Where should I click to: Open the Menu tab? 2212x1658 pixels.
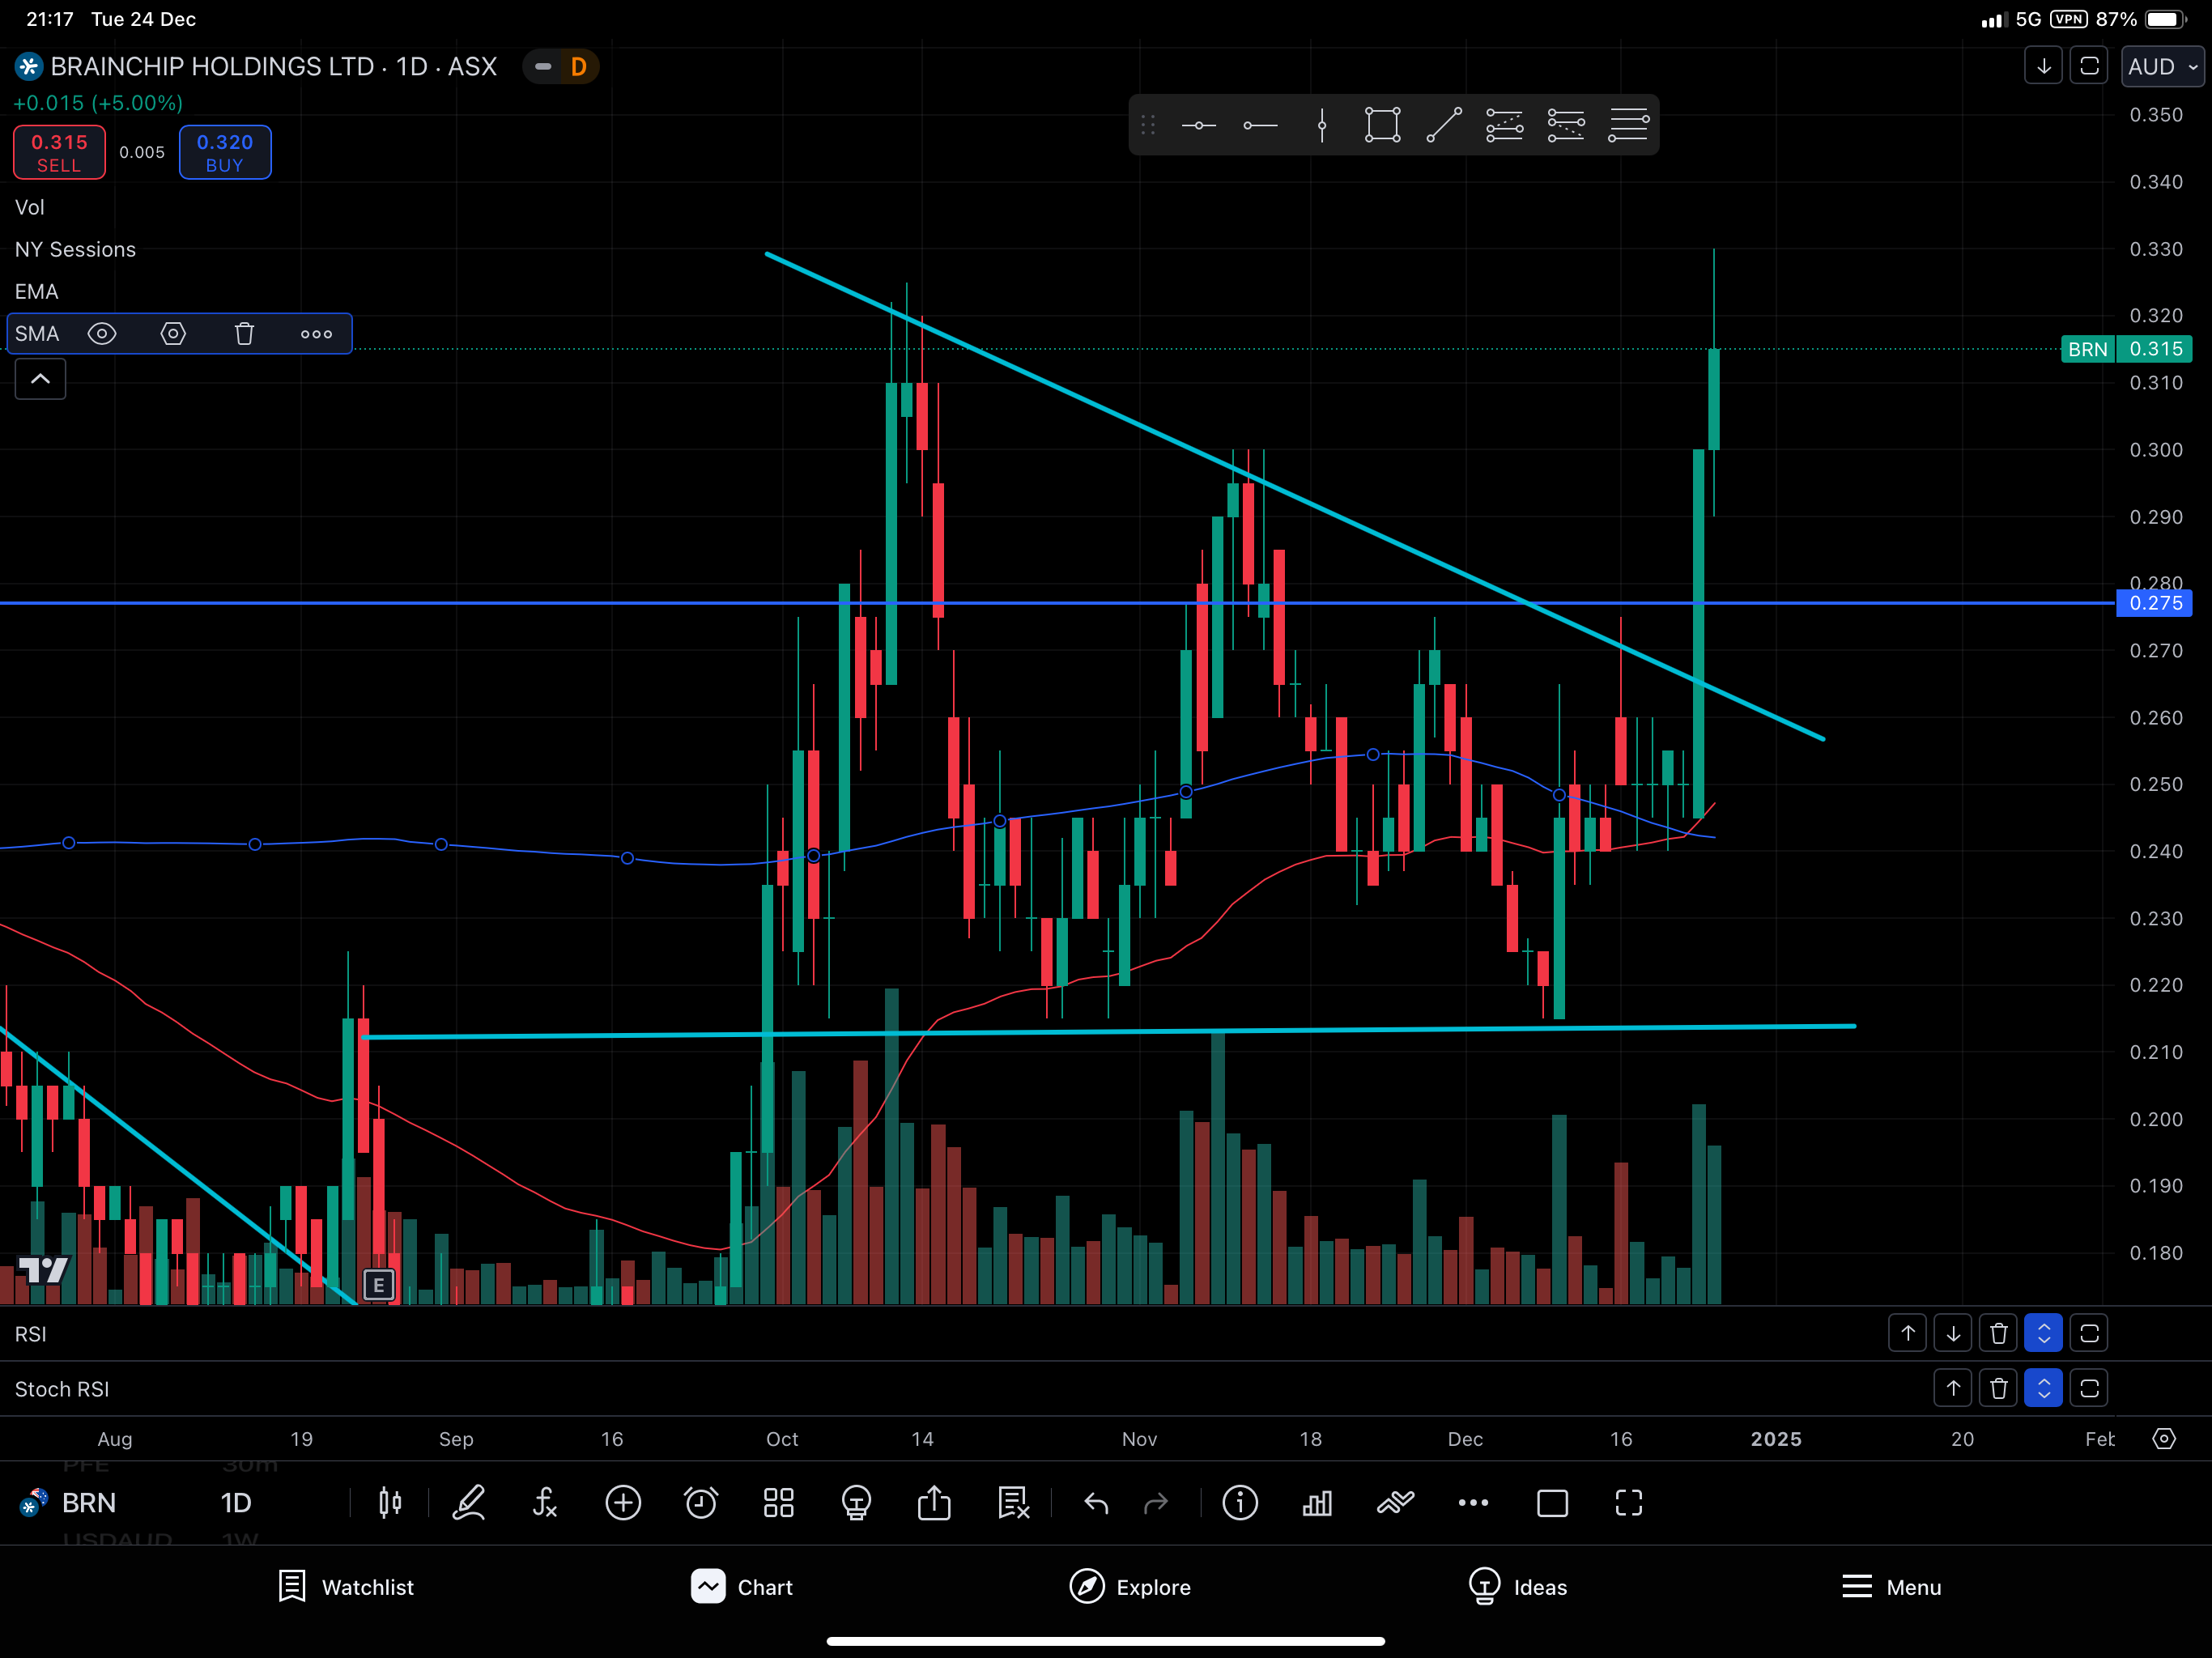pyautogui.click(x=1891, y=1587)
